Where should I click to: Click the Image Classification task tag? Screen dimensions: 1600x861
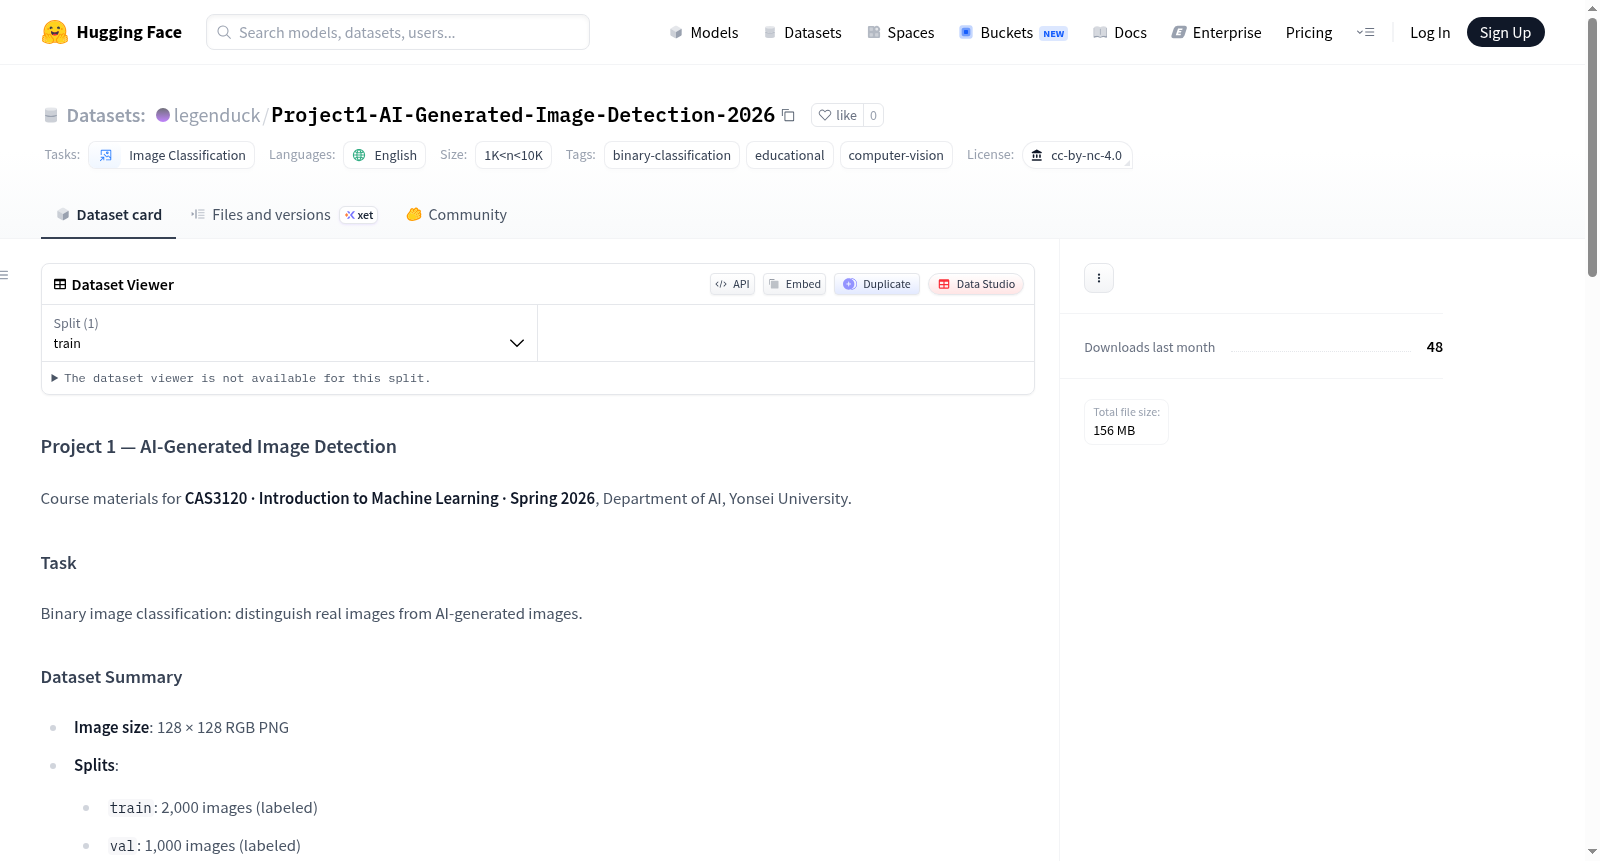pyautogui.click(x=171, y=155)
